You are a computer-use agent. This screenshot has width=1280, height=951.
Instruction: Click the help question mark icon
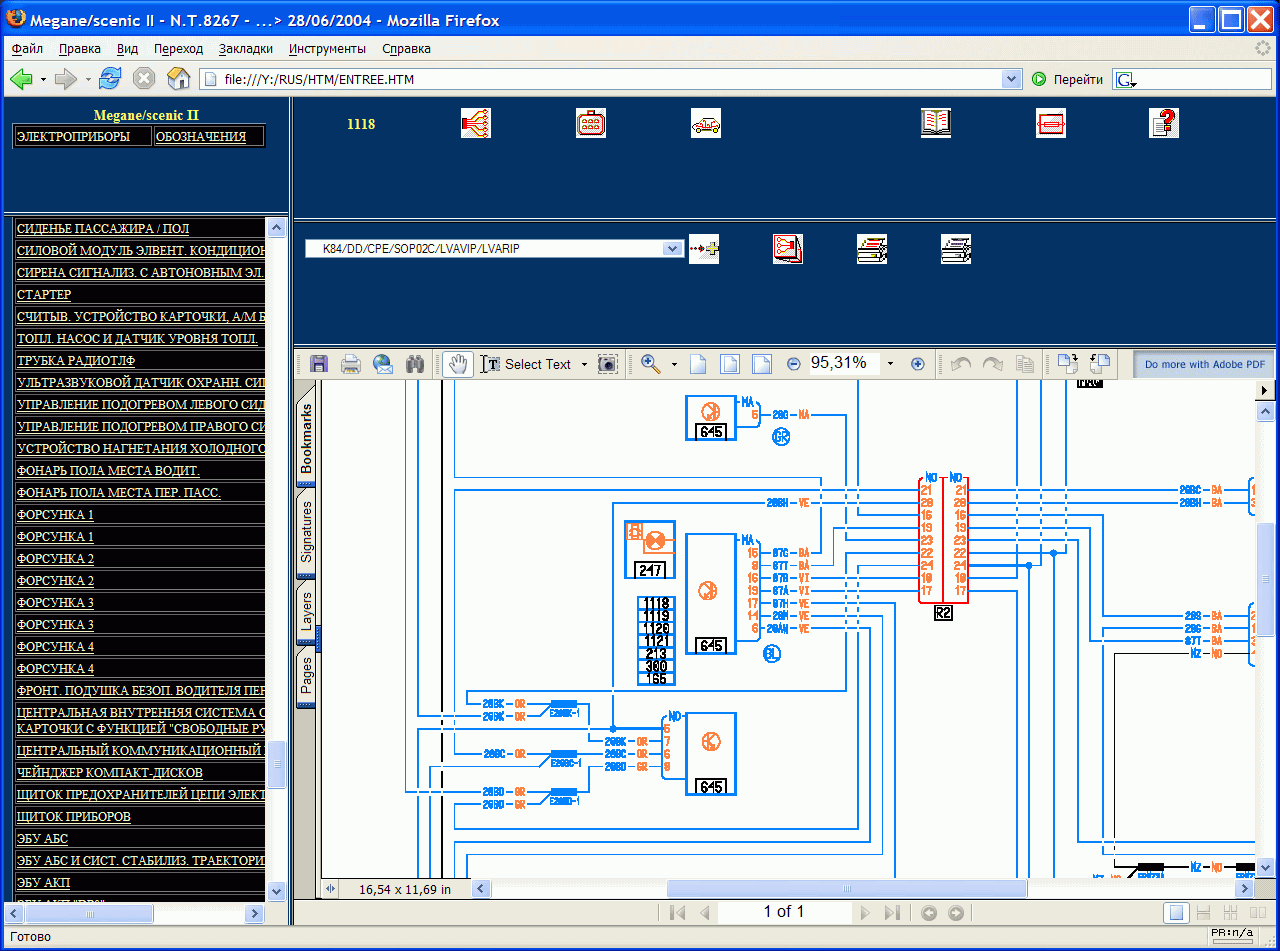(1164, 122)
